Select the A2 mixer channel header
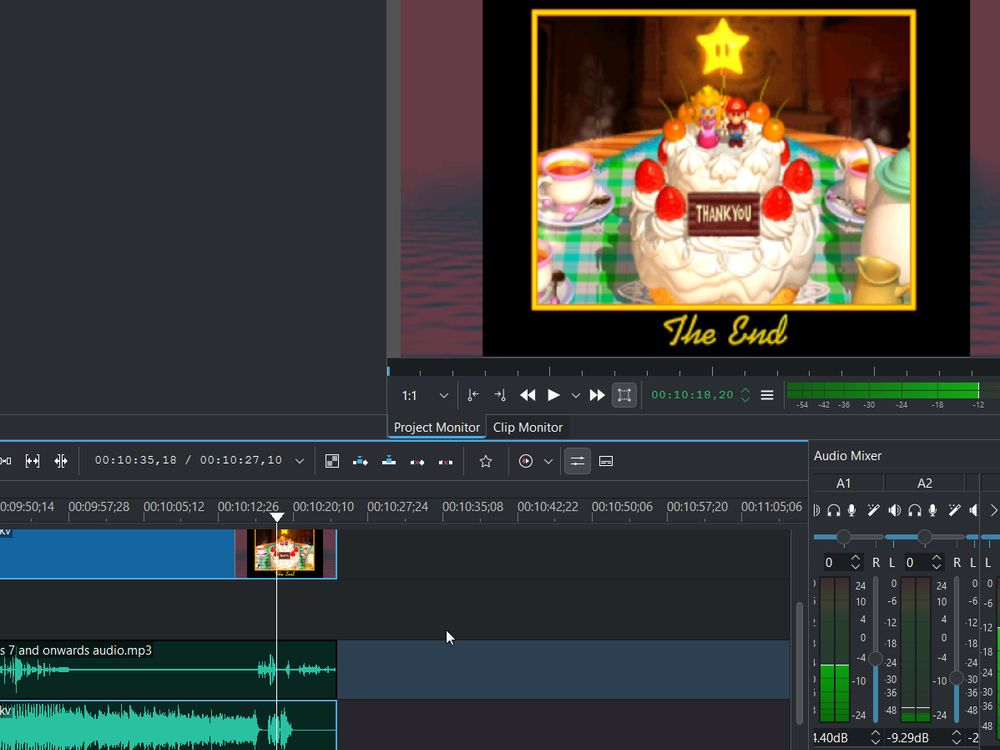This screenshot has width=1000, height=750. tap(924, 483)
